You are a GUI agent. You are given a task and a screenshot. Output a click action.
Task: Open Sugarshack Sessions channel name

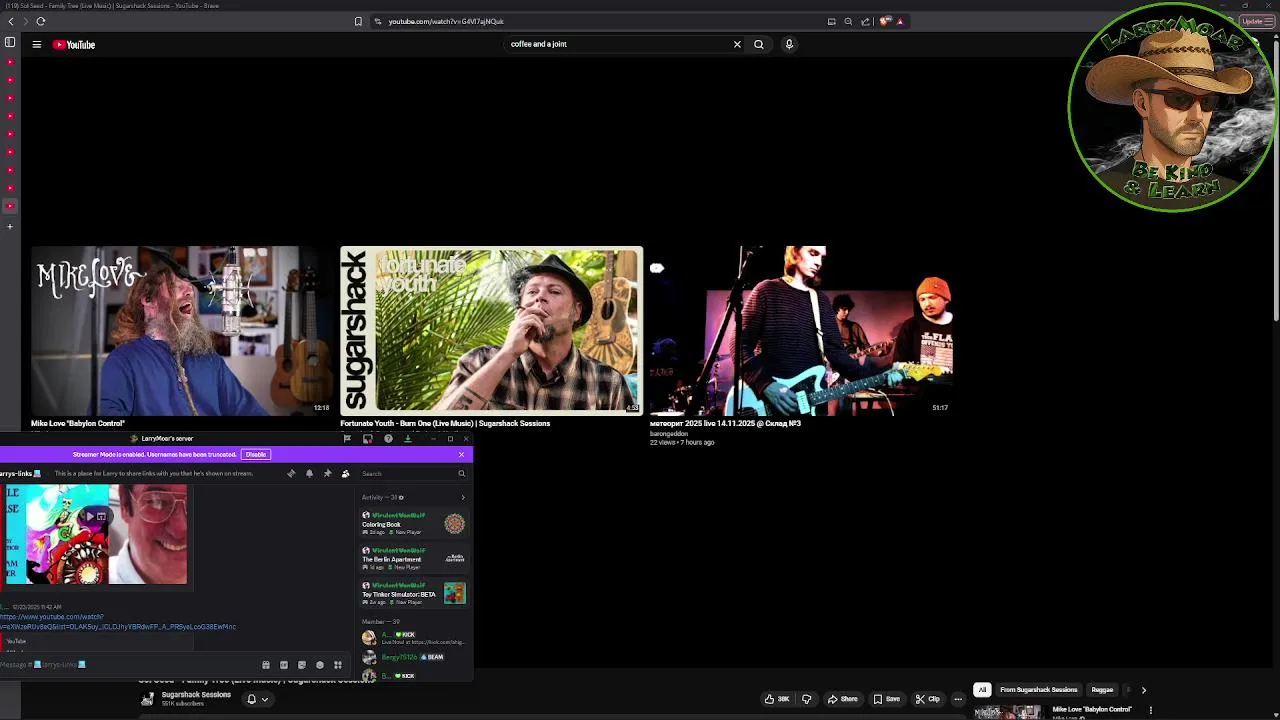196,695
